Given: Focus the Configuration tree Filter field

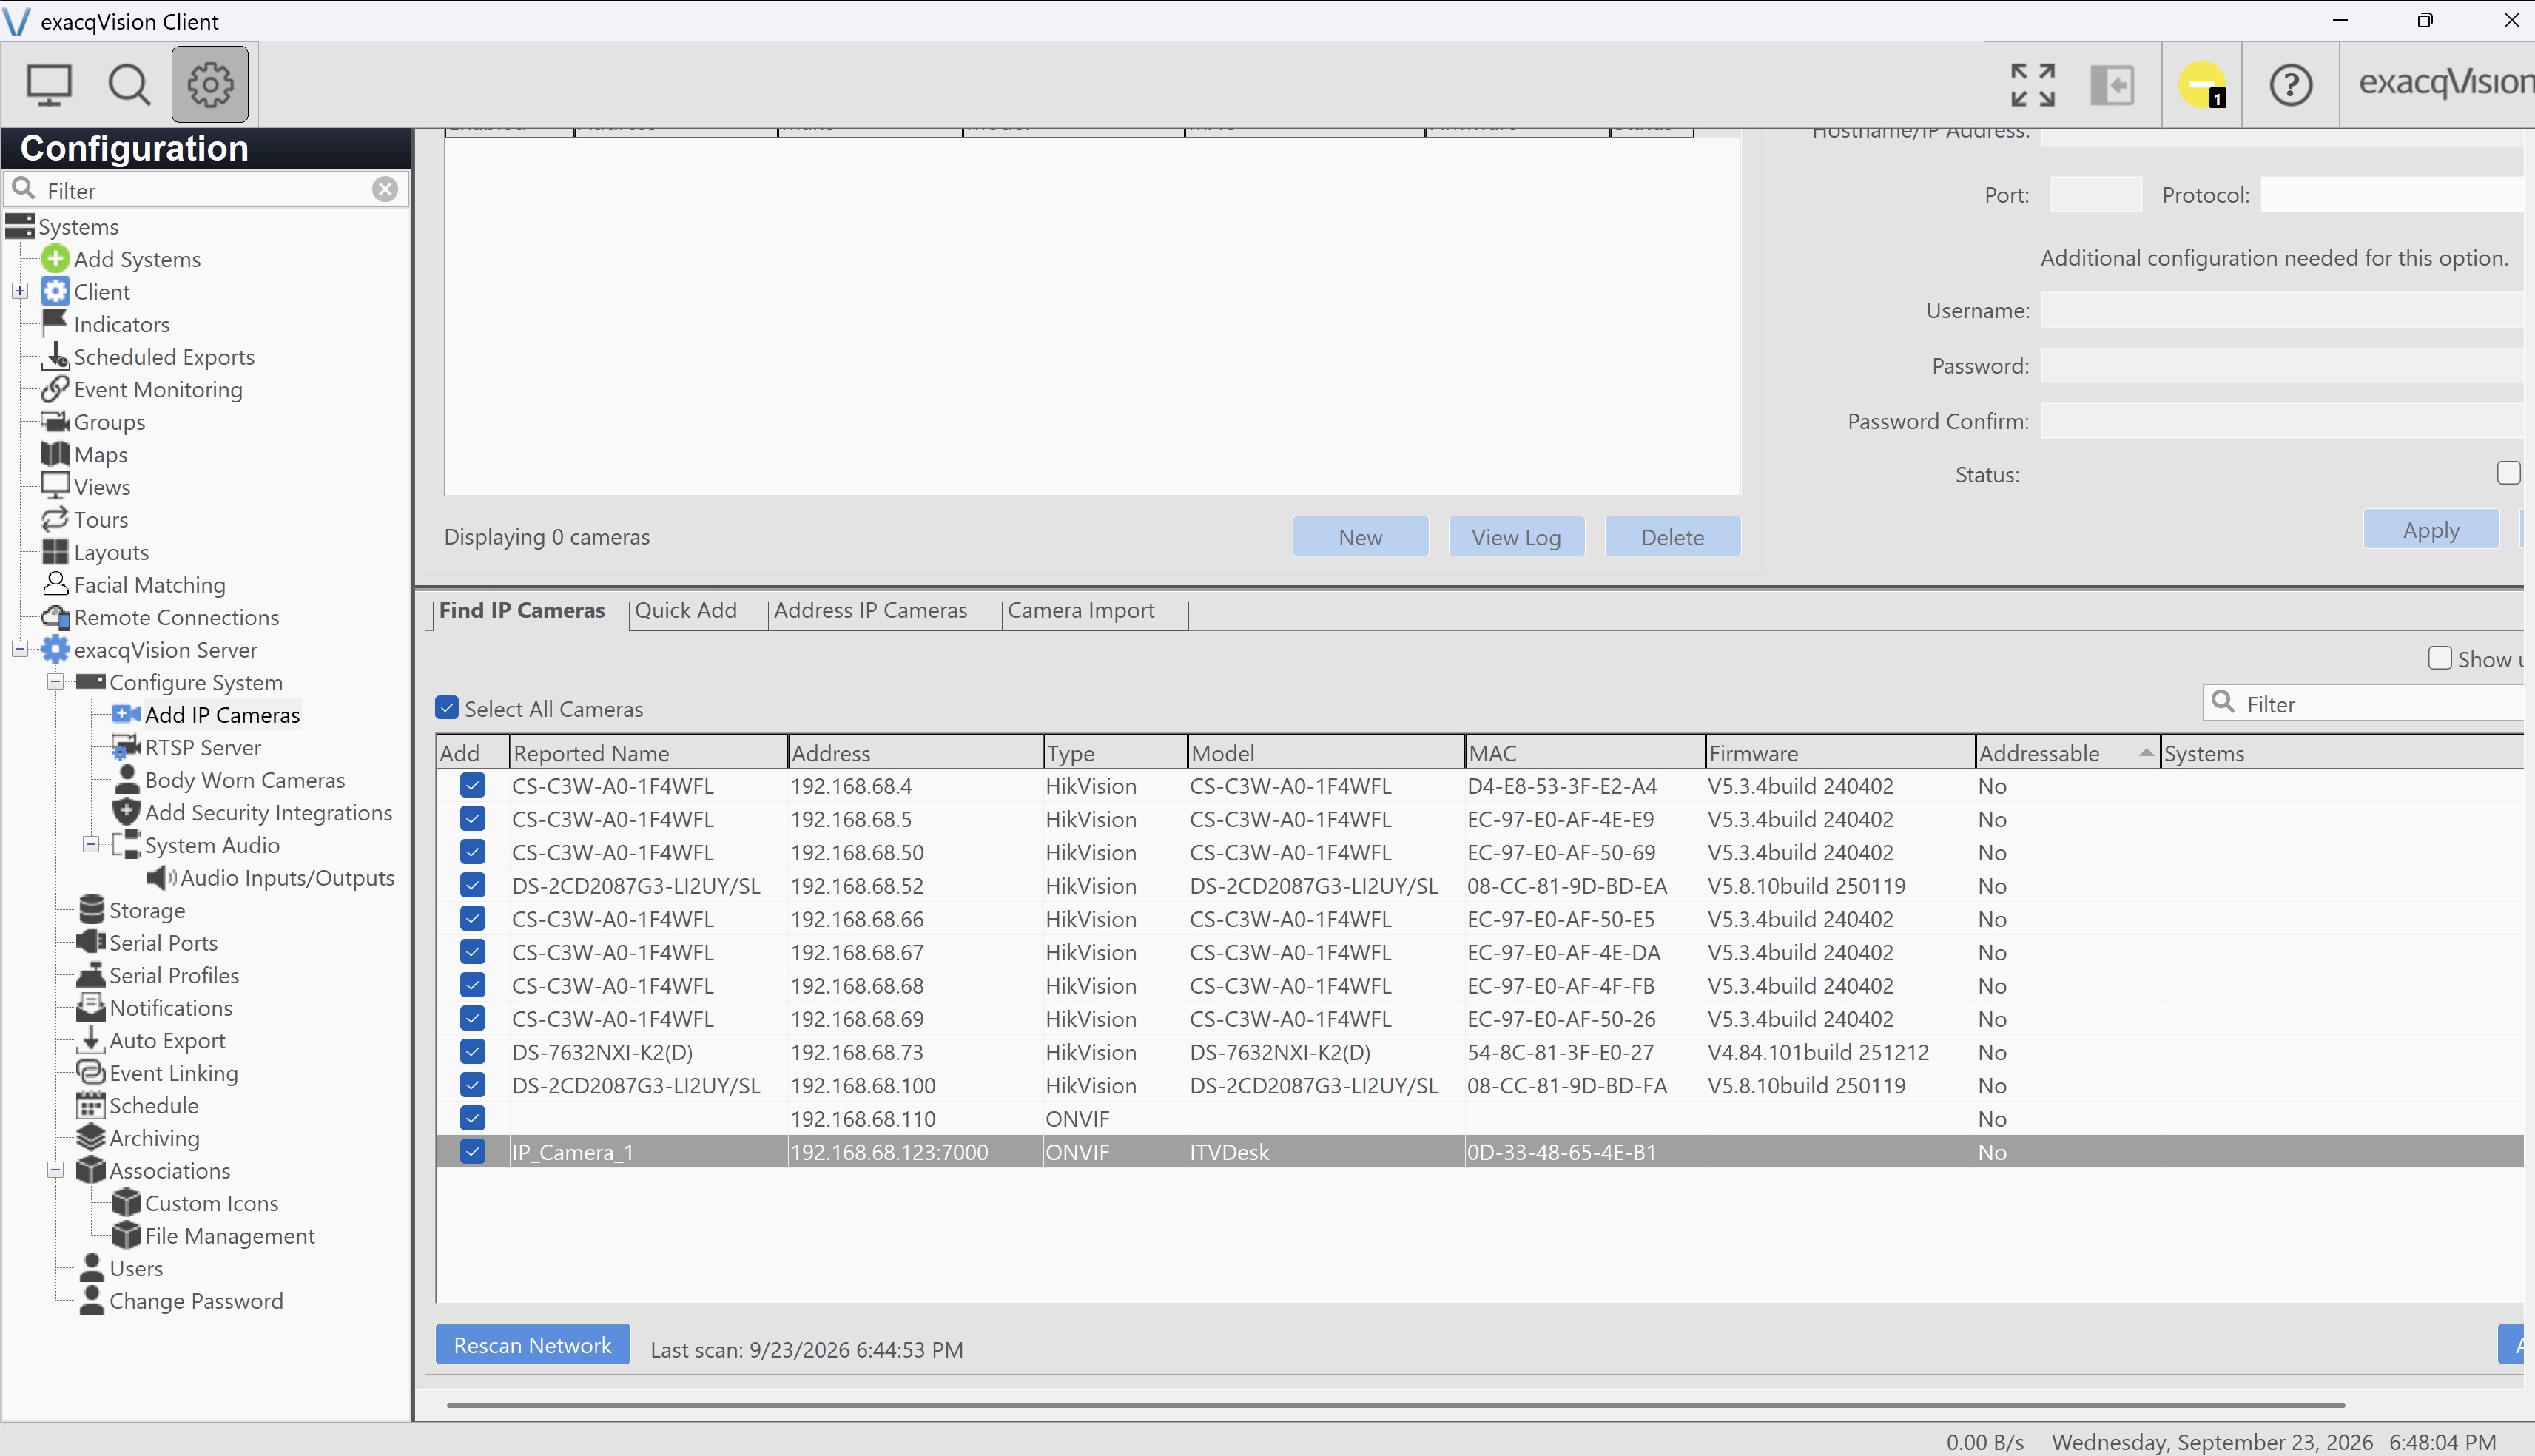Looking at the screenshot, I should (205, 190).
